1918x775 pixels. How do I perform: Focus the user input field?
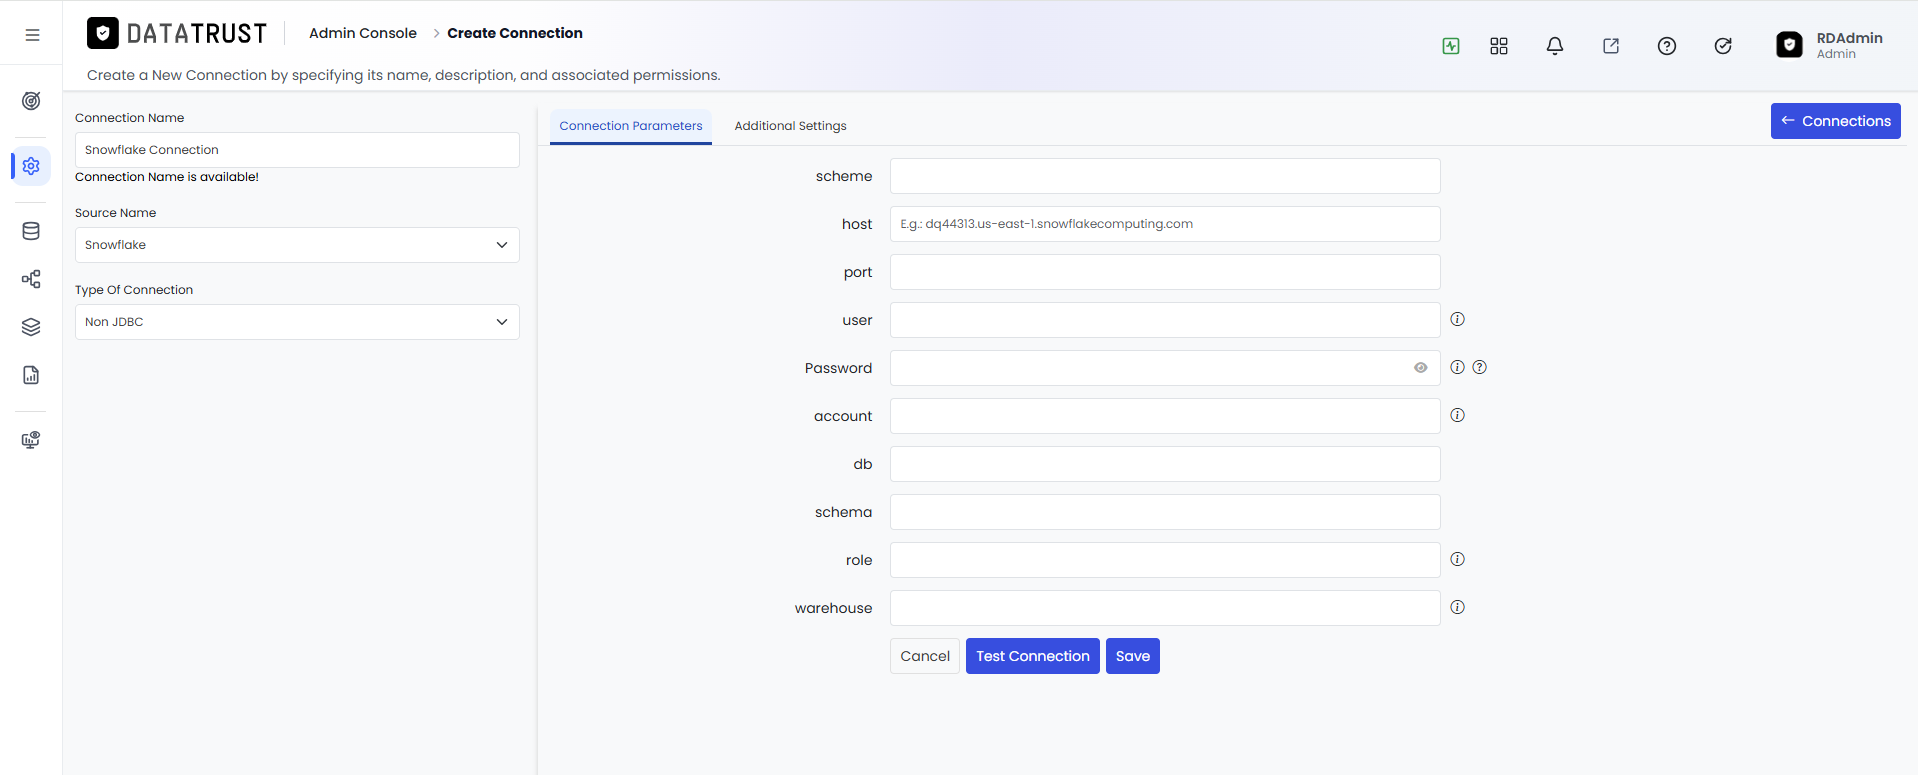coord(1165,320)
